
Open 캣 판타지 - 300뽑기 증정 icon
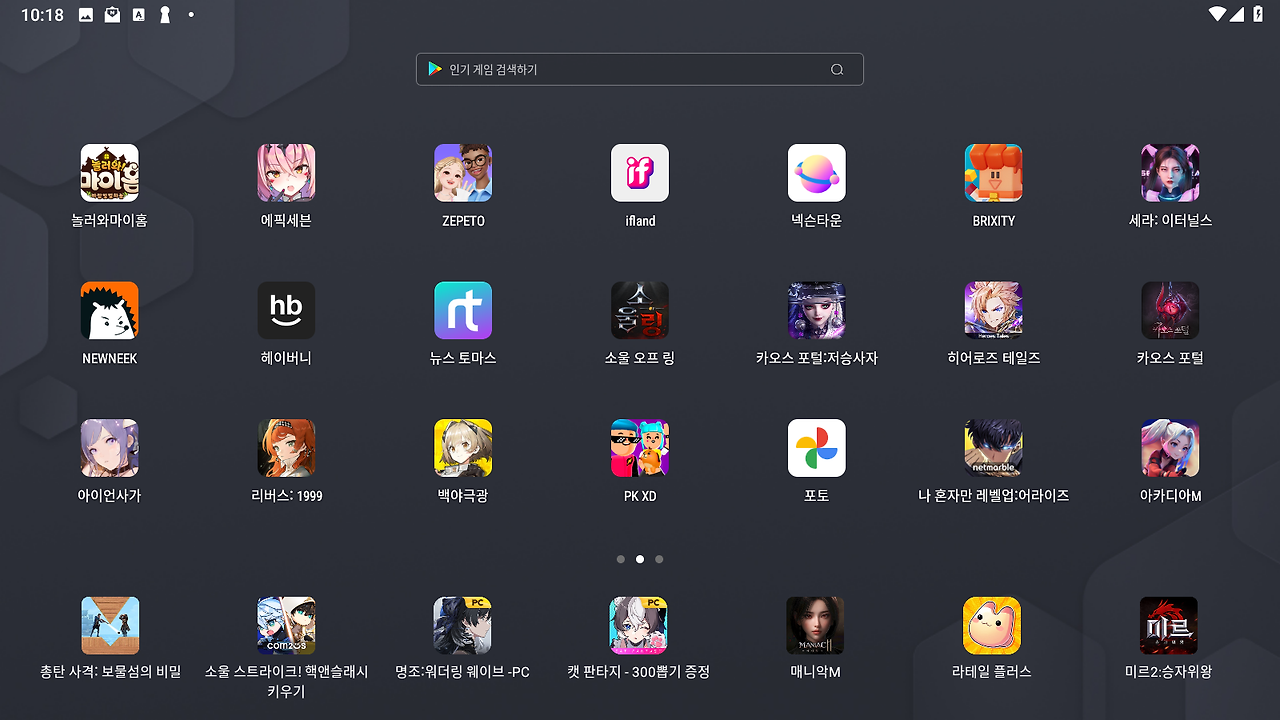(x=638, y=626)
